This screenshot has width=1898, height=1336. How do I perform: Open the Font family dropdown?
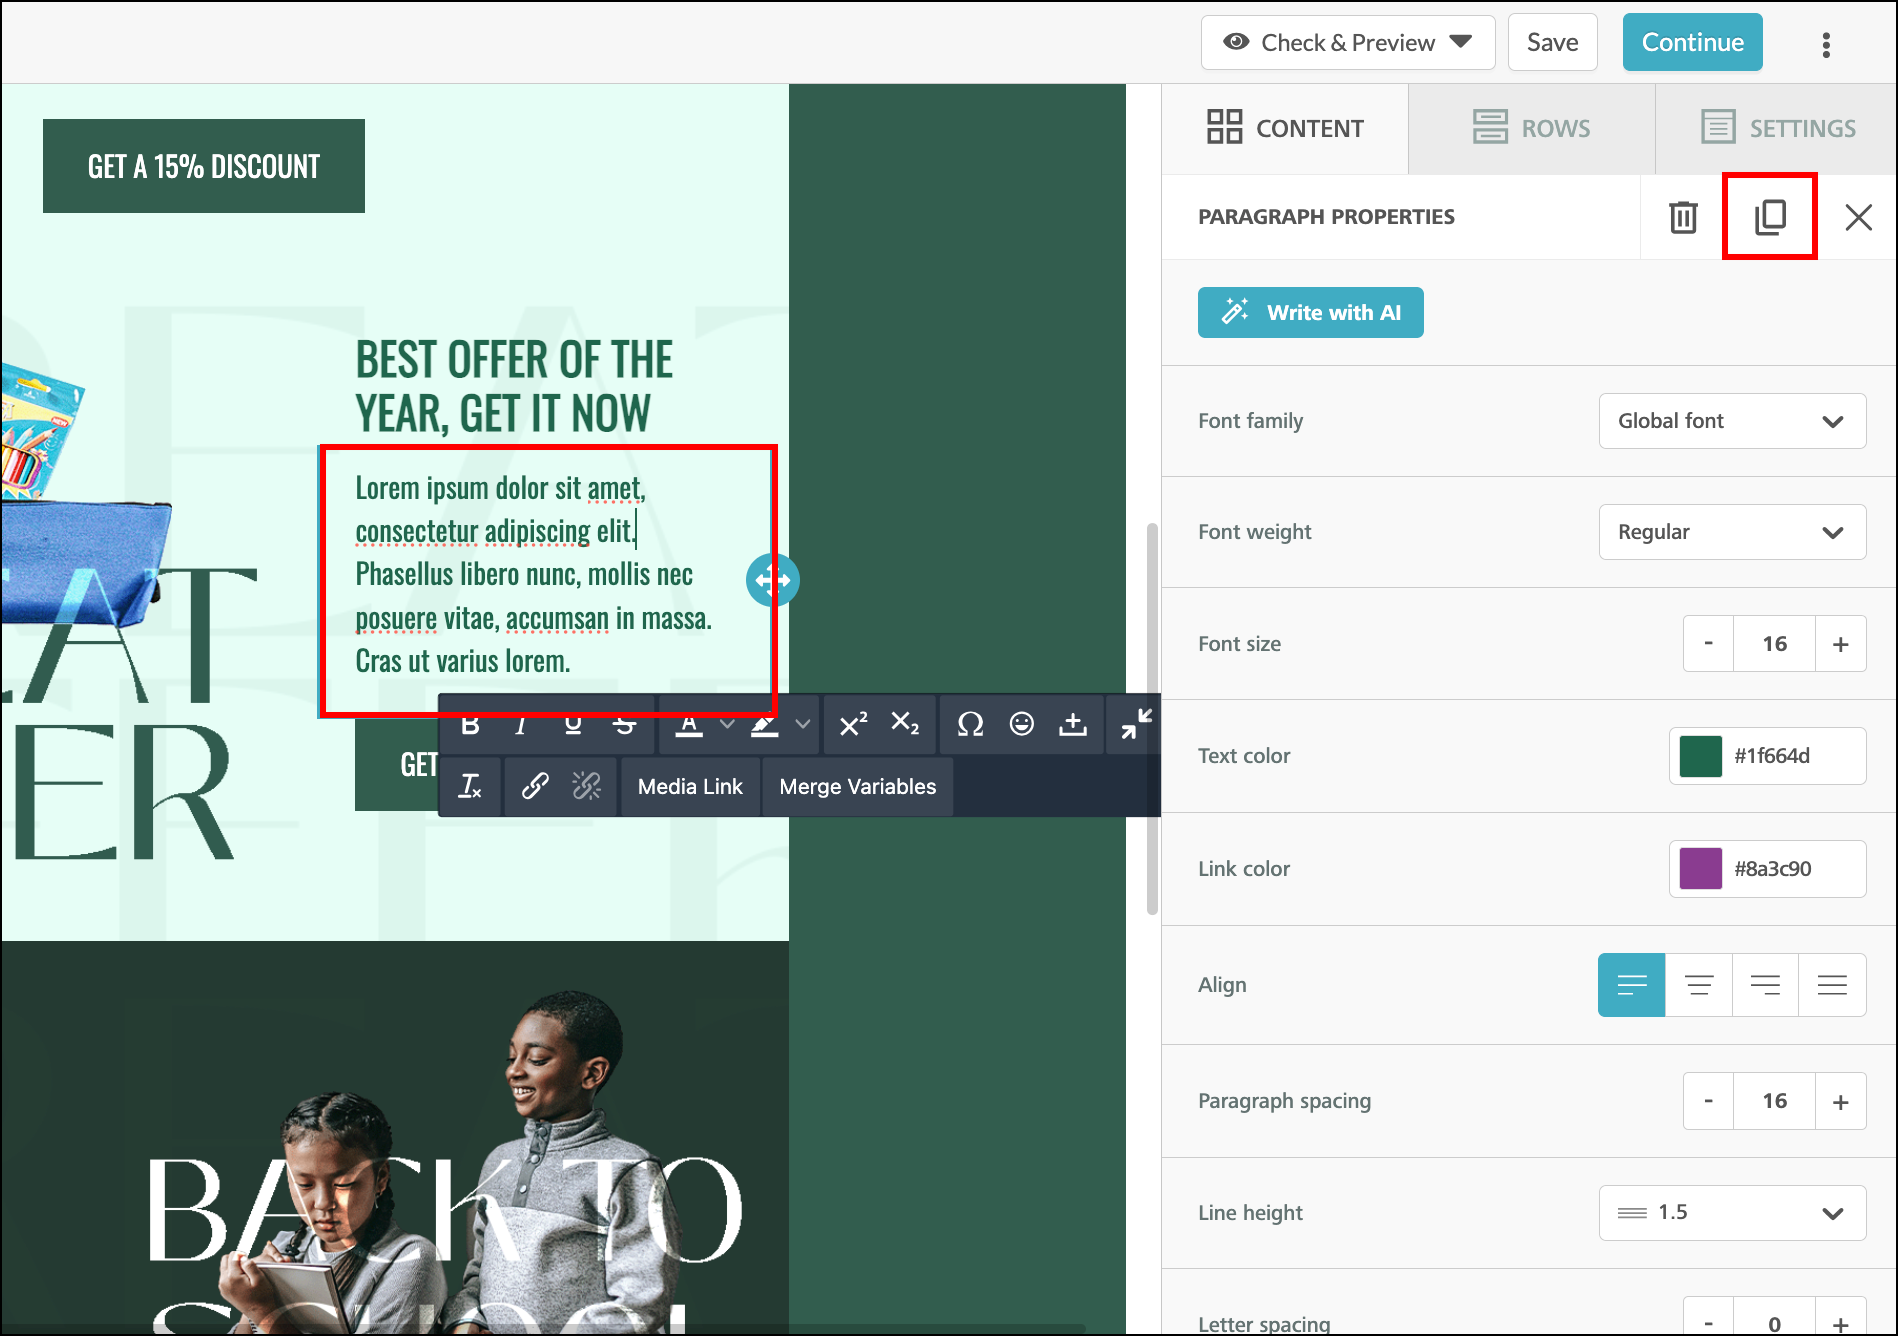click(x=1732, y=421)
